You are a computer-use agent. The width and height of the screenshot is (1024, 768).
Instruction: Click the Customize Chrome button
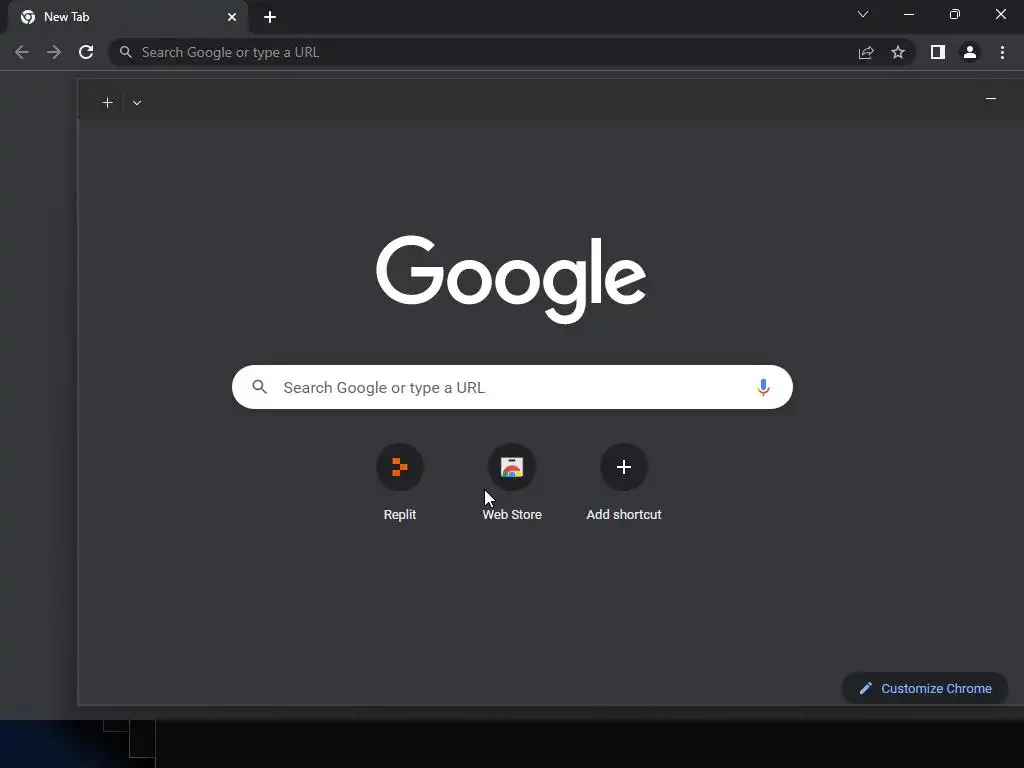click(x=925, y=688)
